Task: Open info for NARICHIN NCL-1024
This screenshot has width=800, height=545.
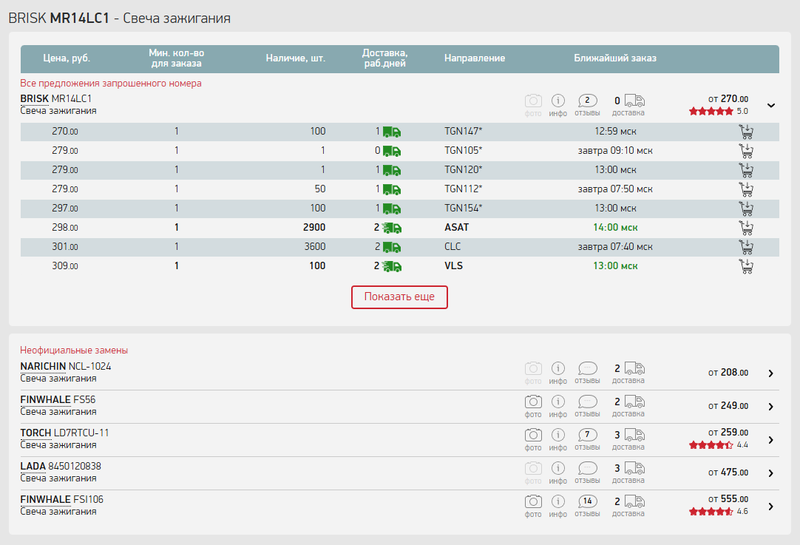Action: coord(558,368)
